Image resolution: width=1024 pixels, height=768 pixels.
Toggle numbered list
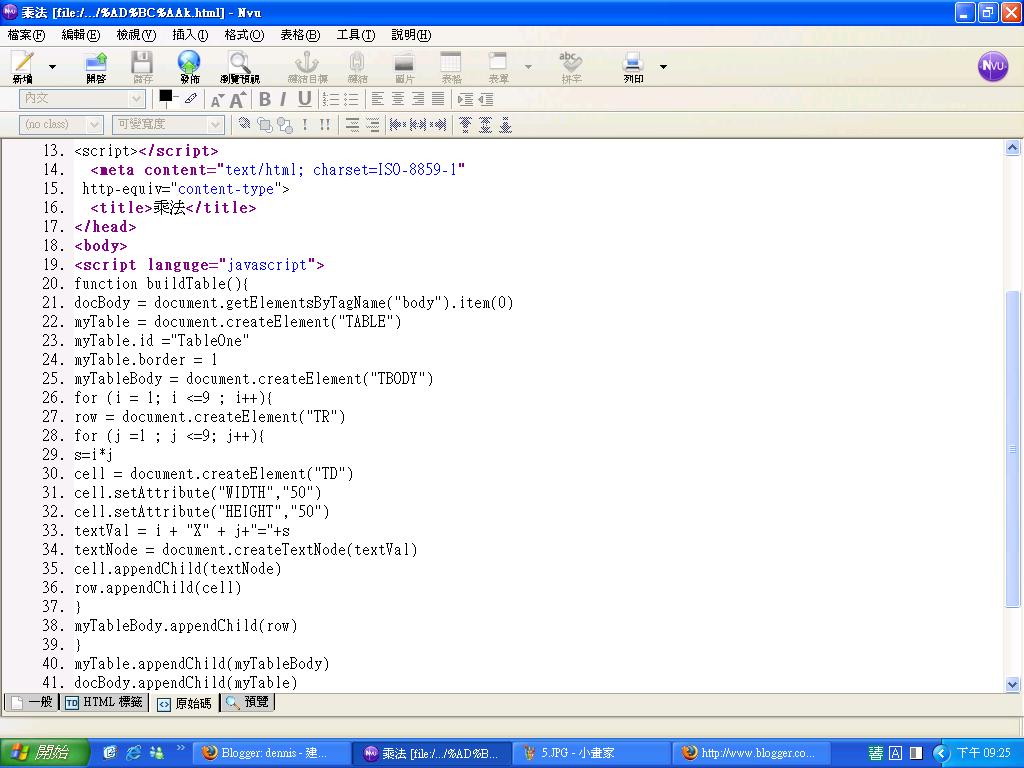point(331,99)
